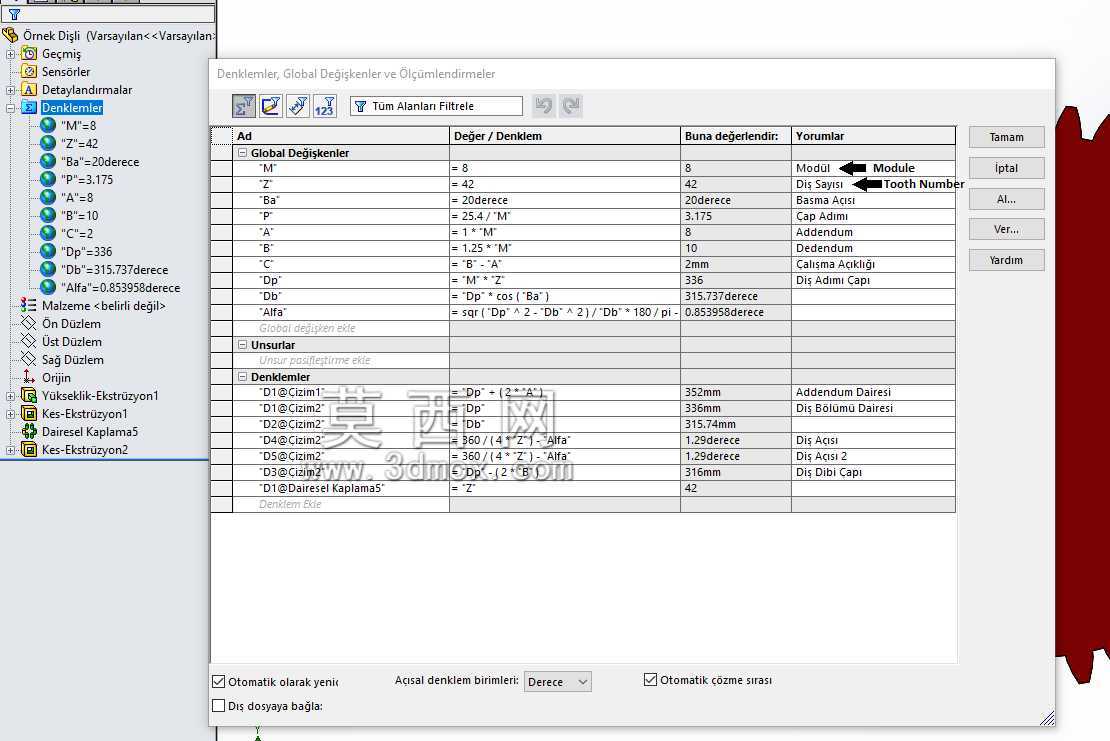This screenshot has width=1110, height=741.
Task: Click the Unsur pasifleştirme ekle row
Action: pos(341,360)
